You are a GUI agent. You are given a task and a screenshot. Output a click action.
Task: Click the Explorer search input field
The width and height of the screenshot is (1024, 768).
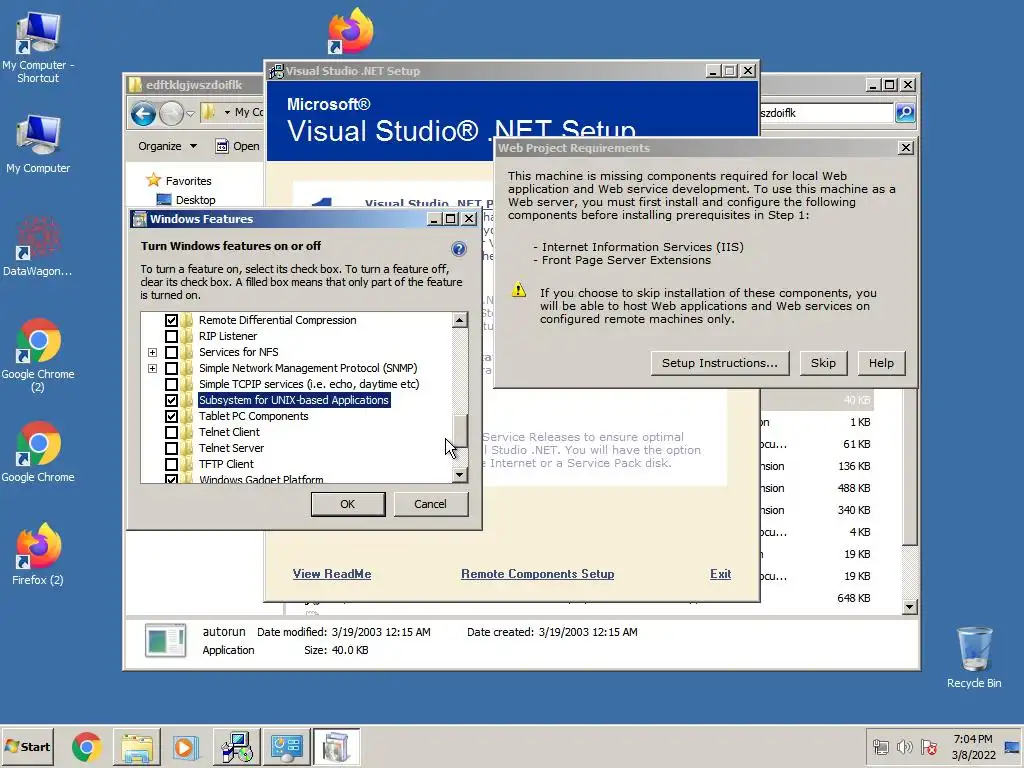[826, 113]
